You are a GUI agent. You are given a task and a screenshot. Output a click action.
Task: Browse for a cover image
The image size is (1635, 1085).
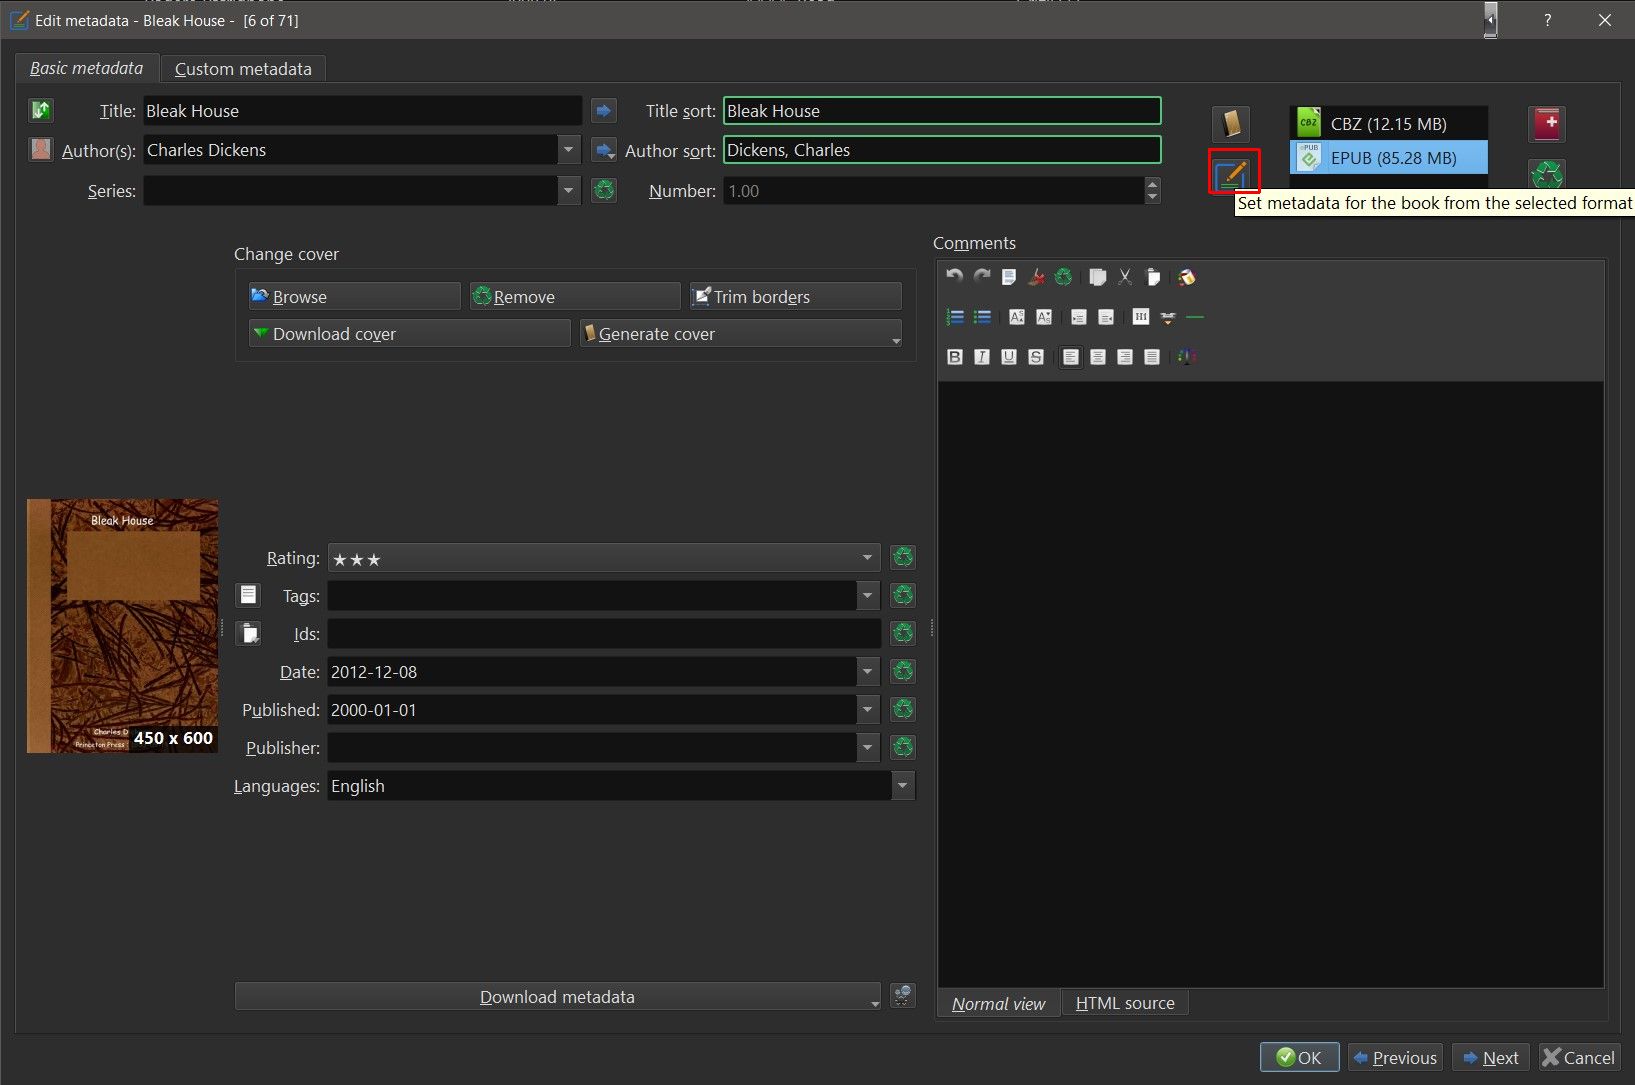coord(355,296)
